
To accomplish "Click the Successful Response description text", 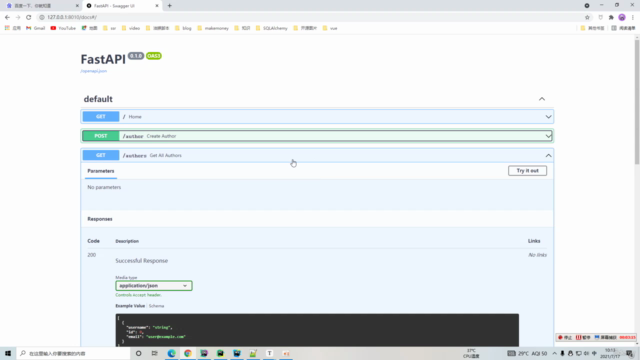I will (x=142, y=261).
